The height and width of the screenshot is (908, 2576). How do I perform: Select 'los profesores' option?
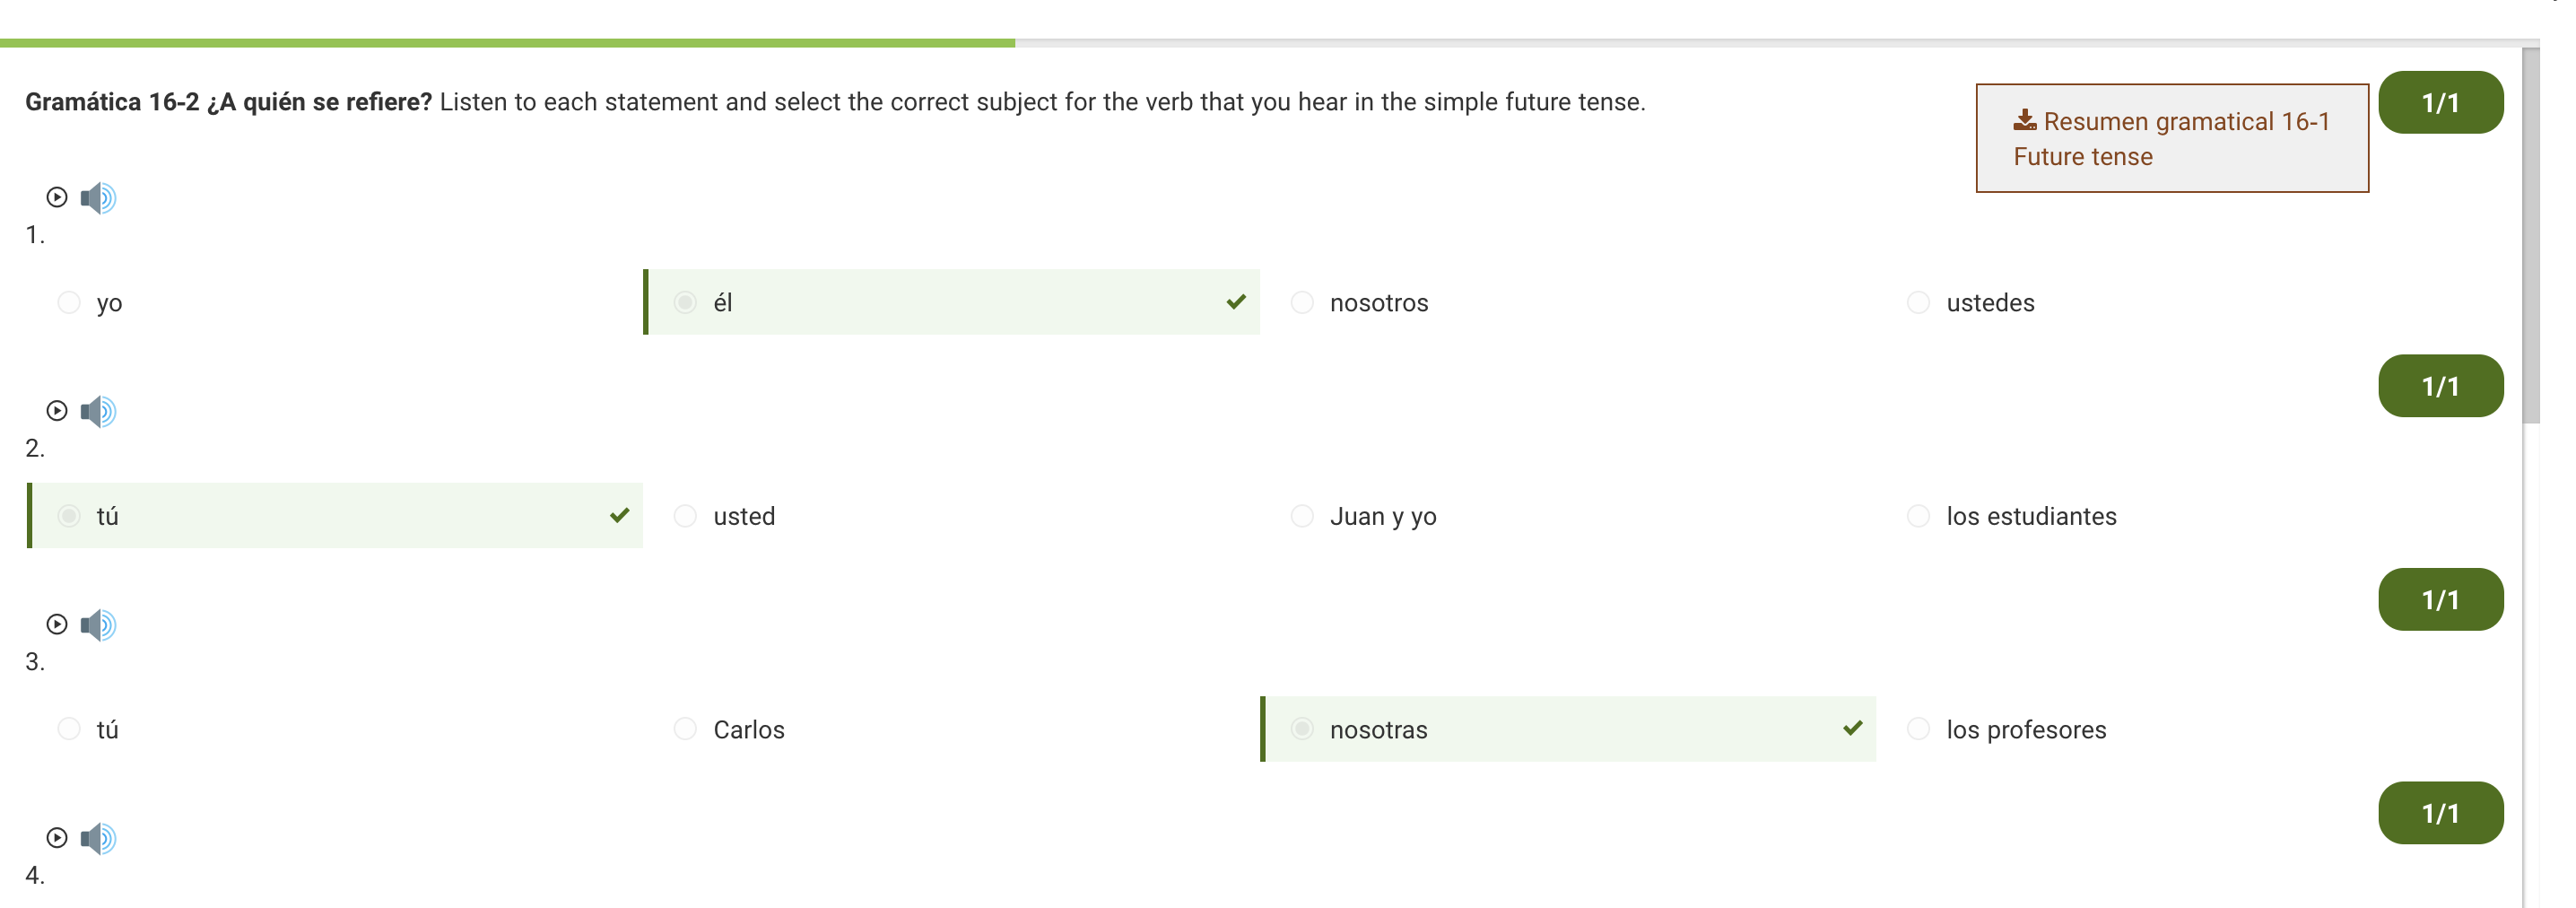1918,729
